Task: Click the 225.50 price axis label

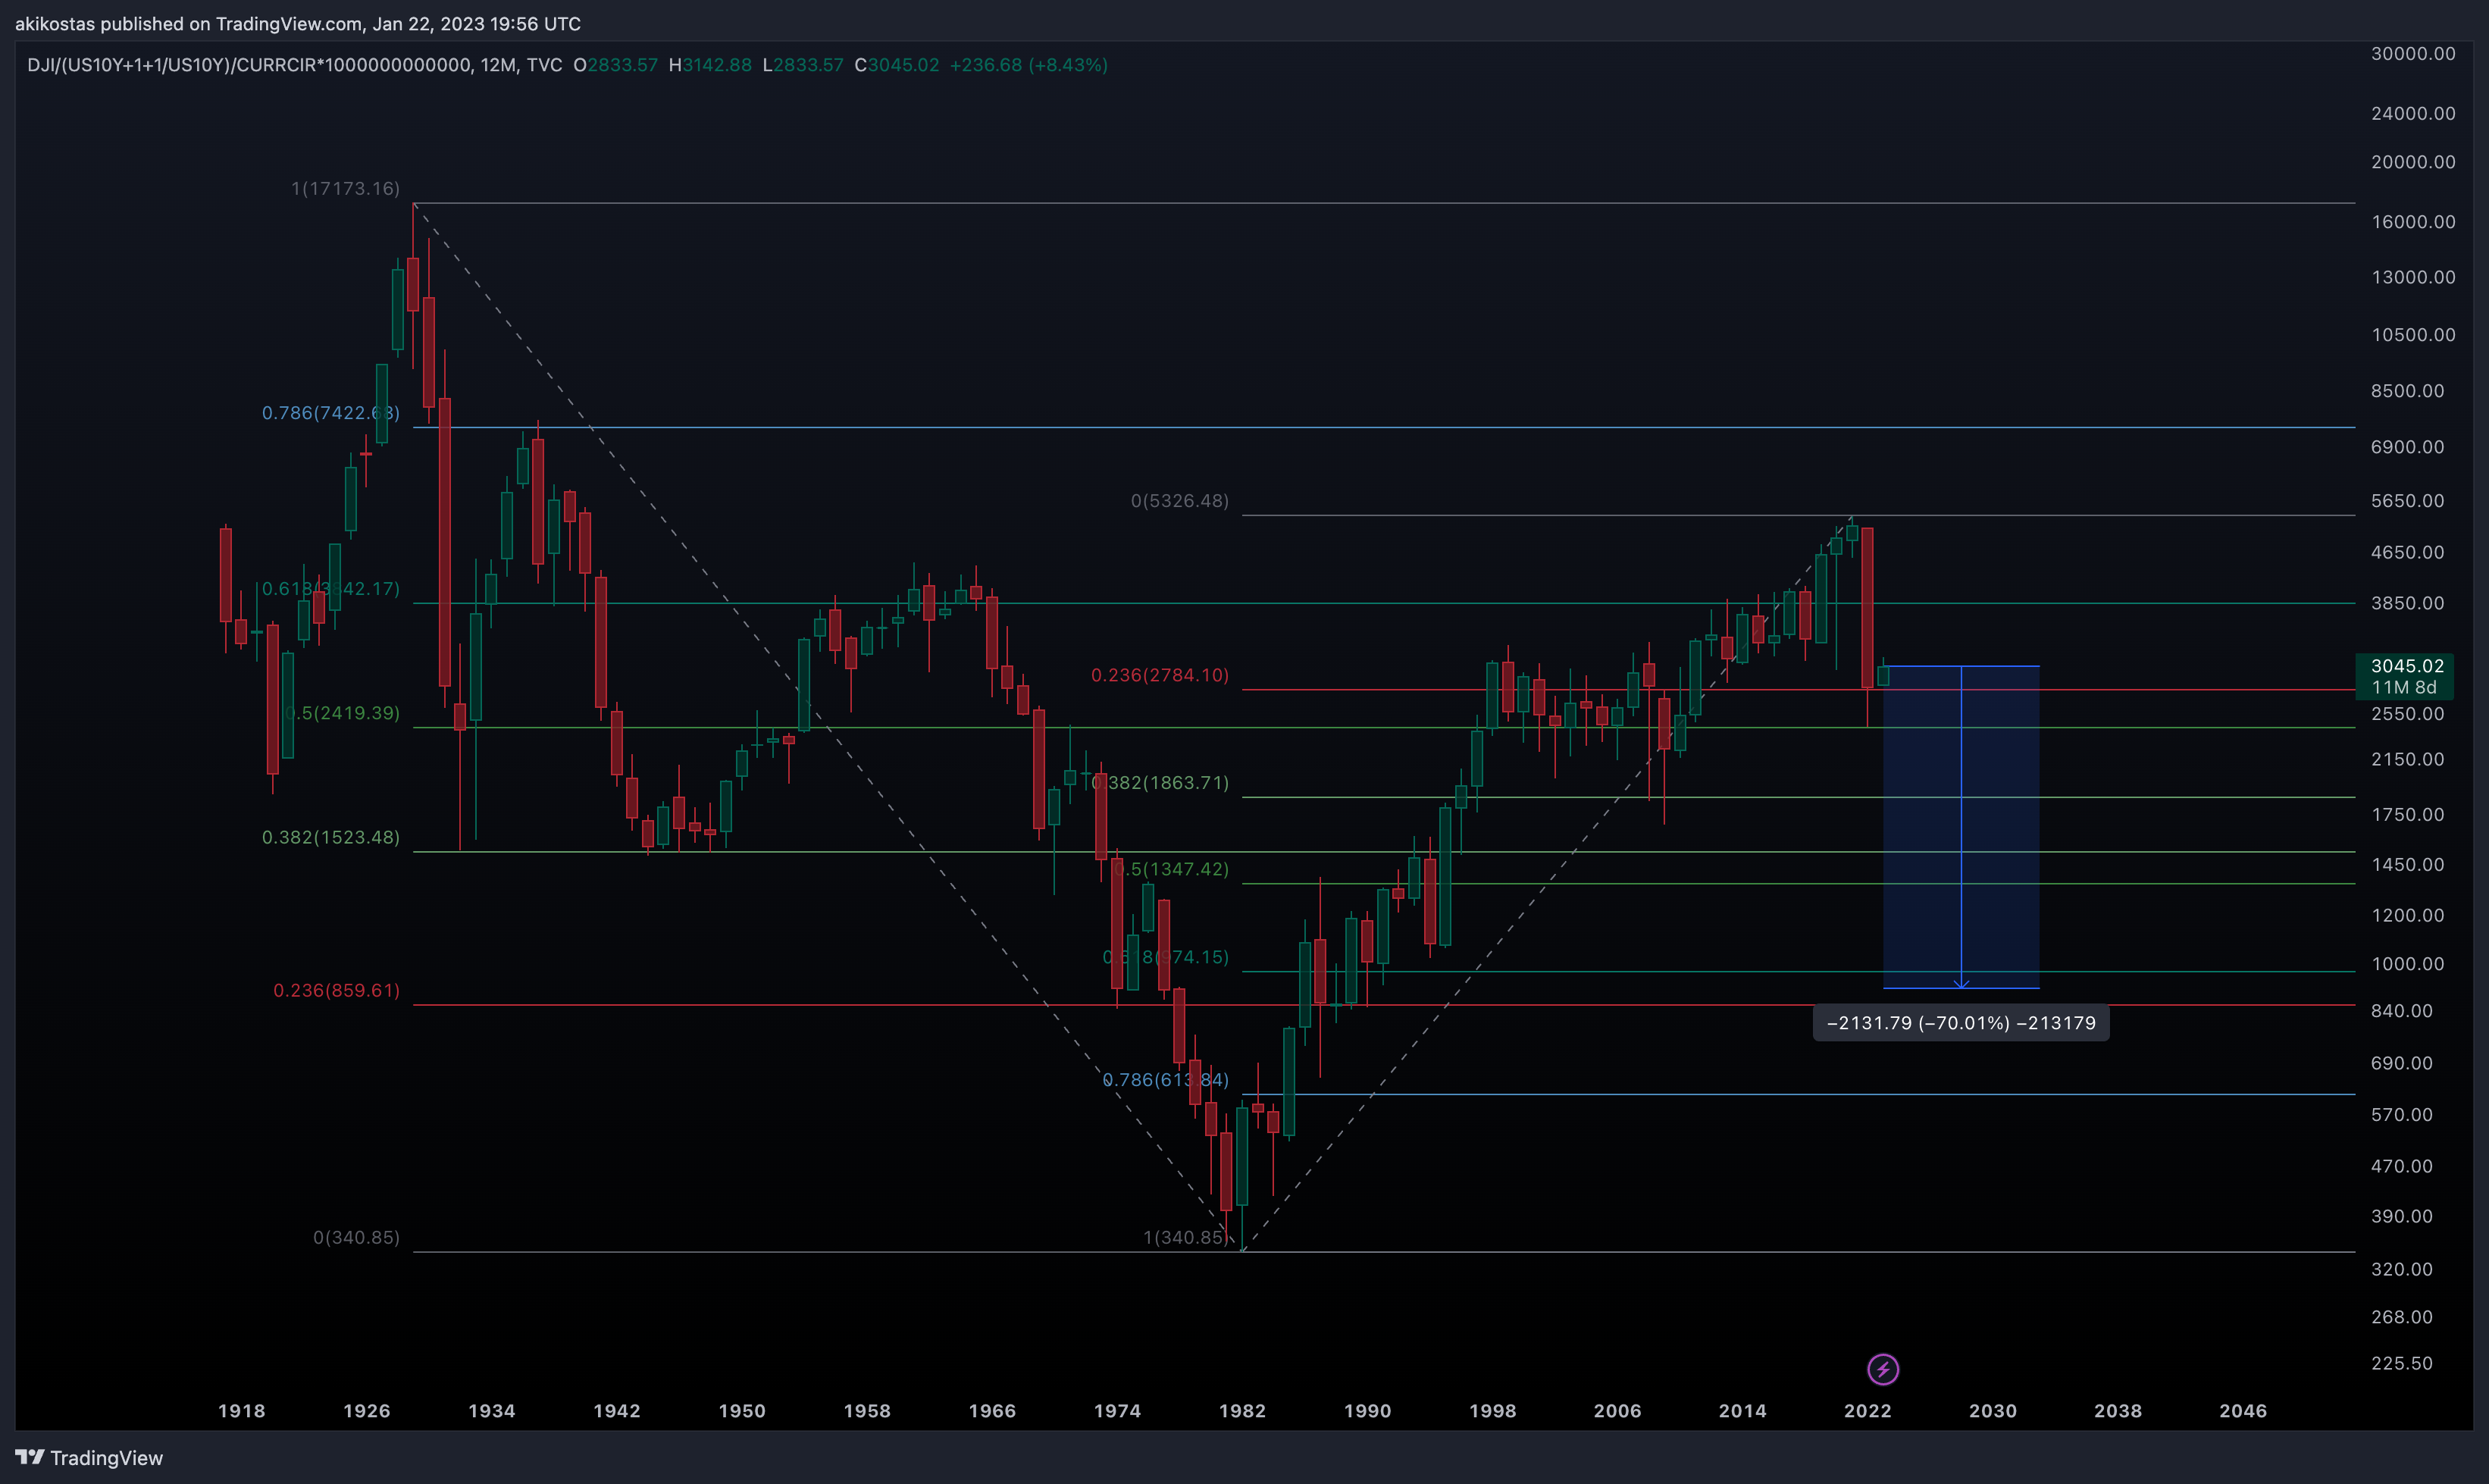Action: click(x=2402, y=1363)
